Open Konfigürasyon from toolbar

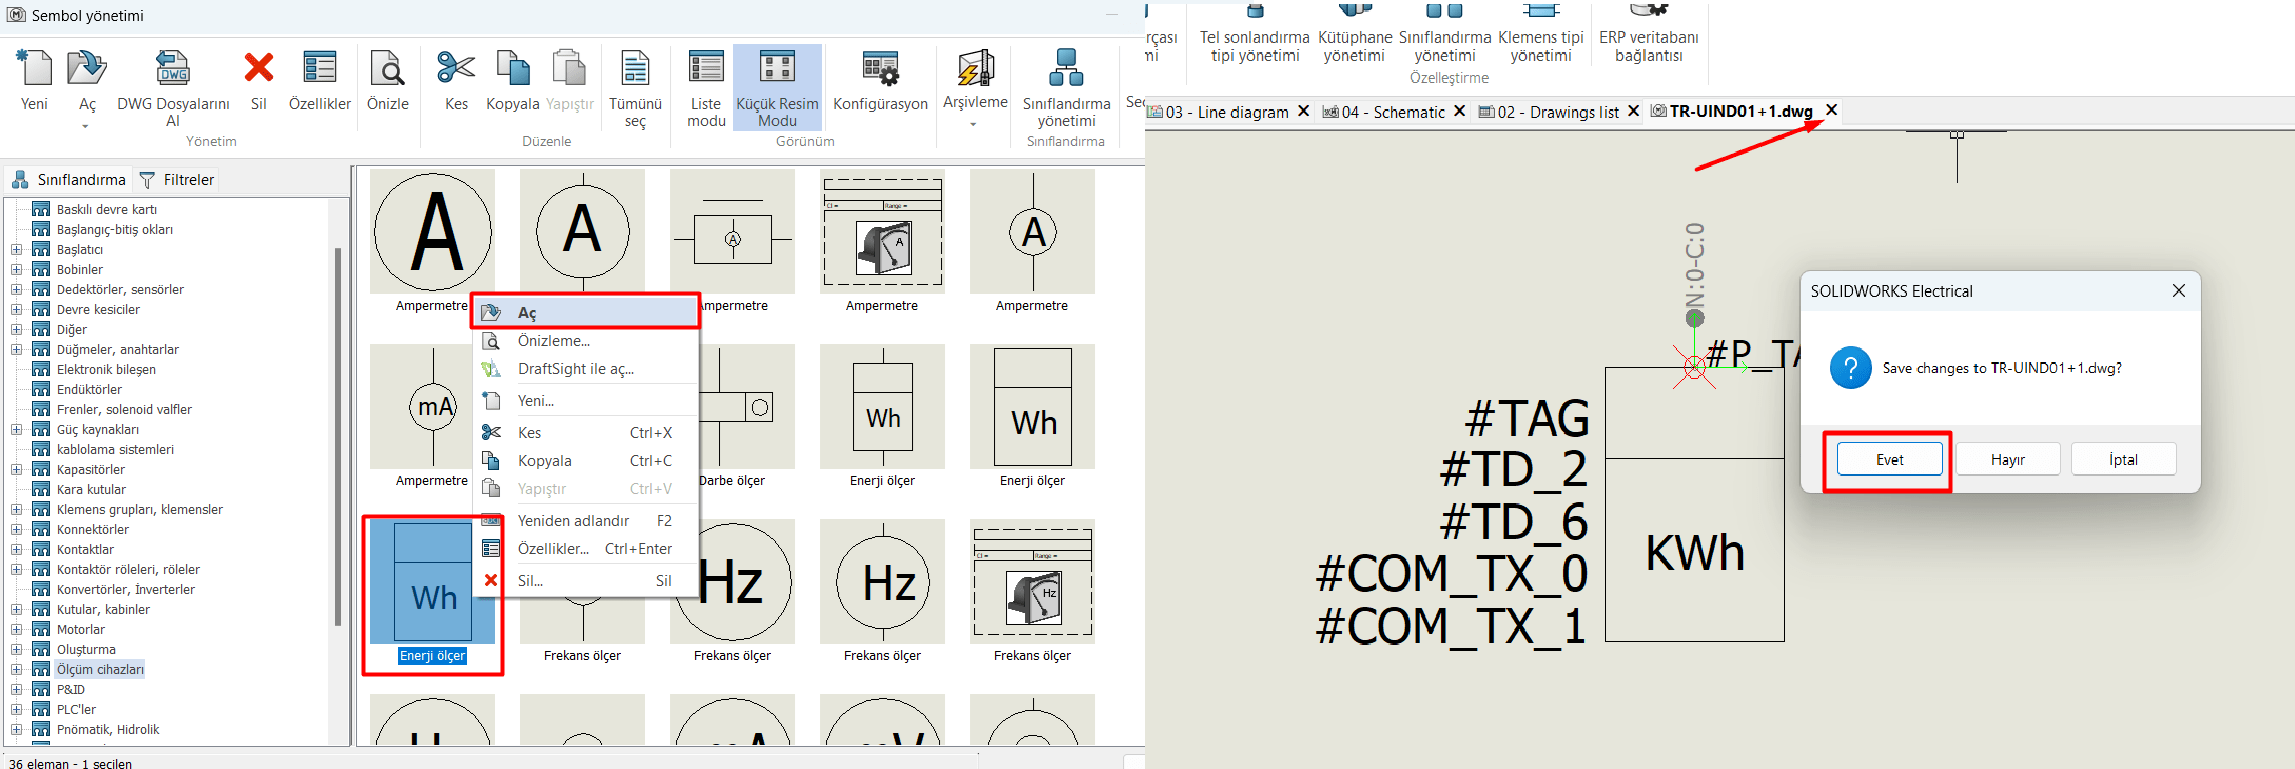(x=880, y=68)
